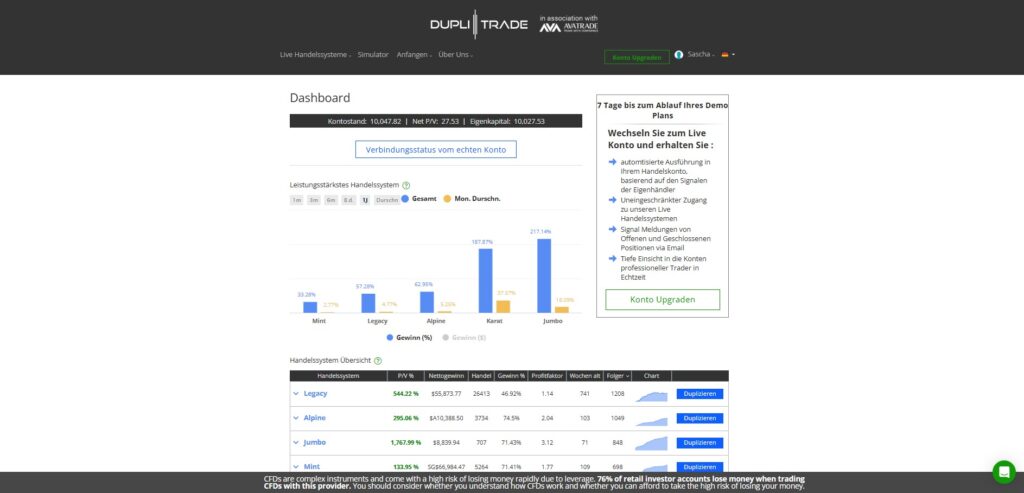The width and height of the screenshot is (1024, 493).
Task: Click the orange Karat monthly average bar
Action: pyautogui.click(x=503, y=306)
